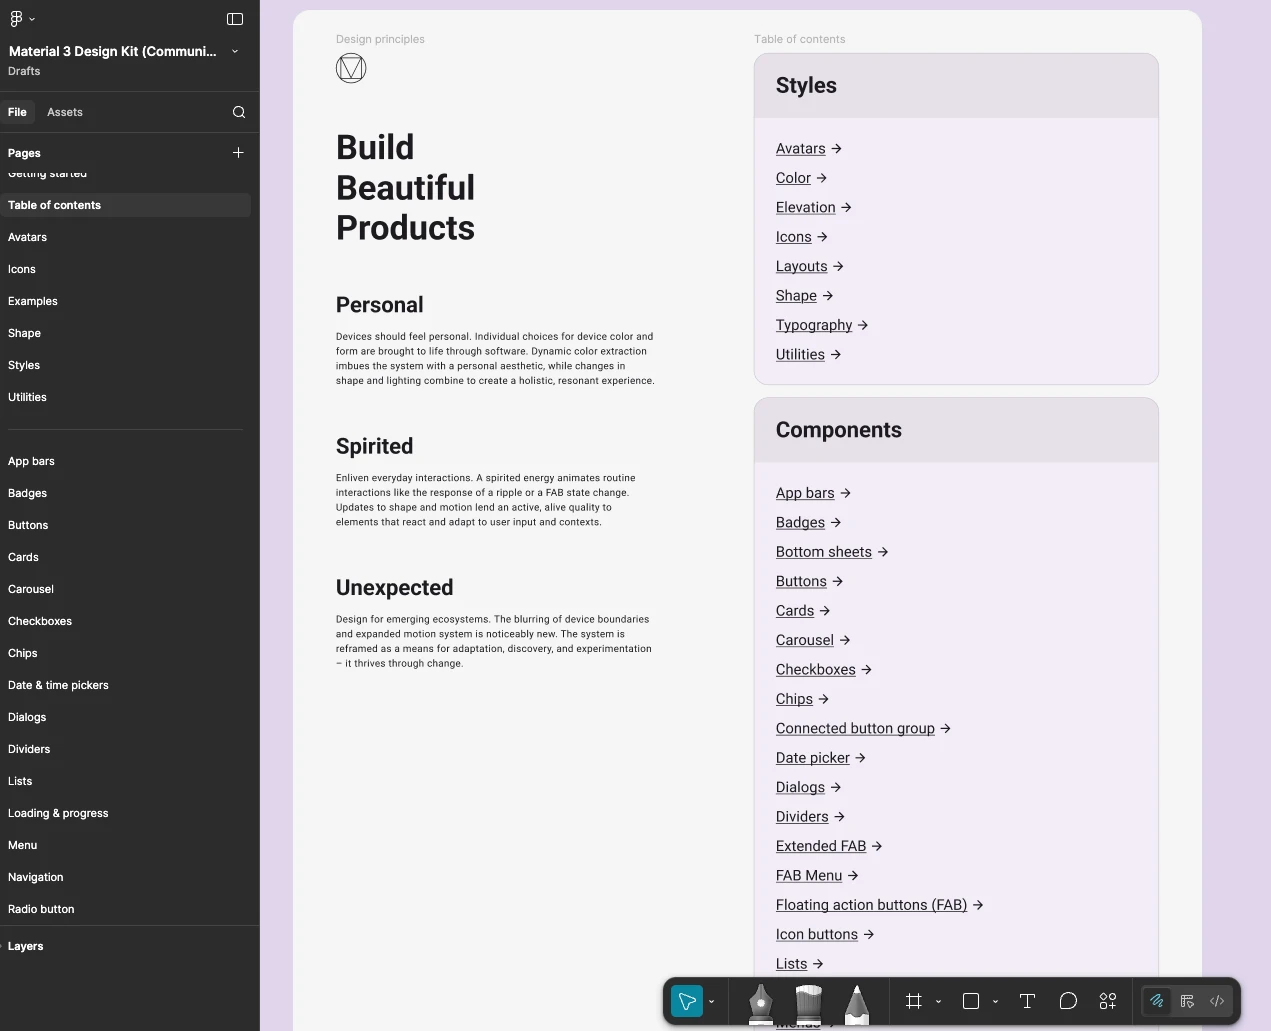Open Move tool options dropdown arrow

[x=712, y=1002]
